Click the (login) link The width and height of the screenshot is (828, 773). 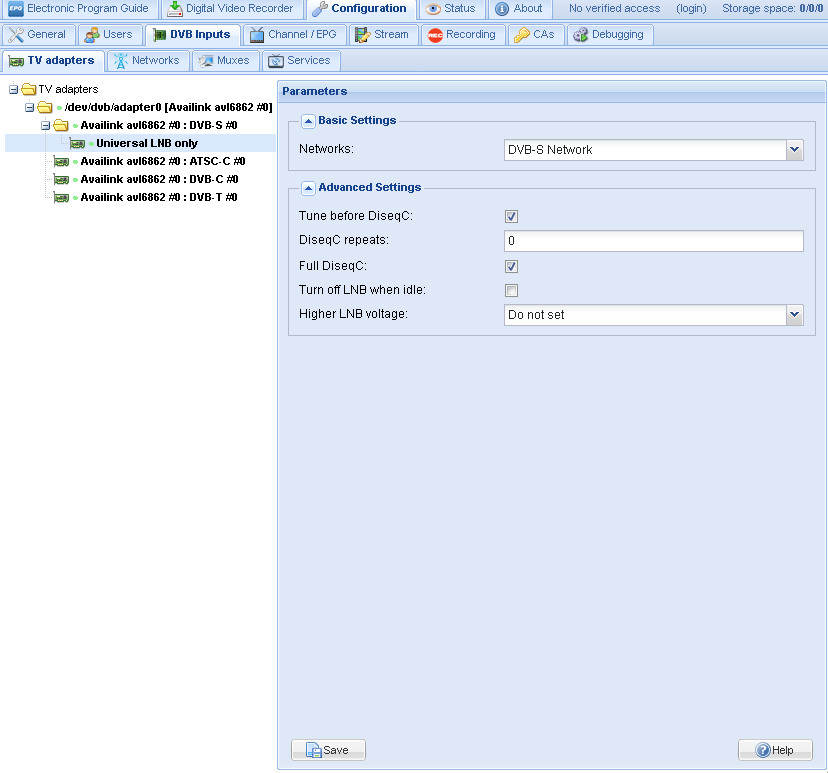coord(691,8)
